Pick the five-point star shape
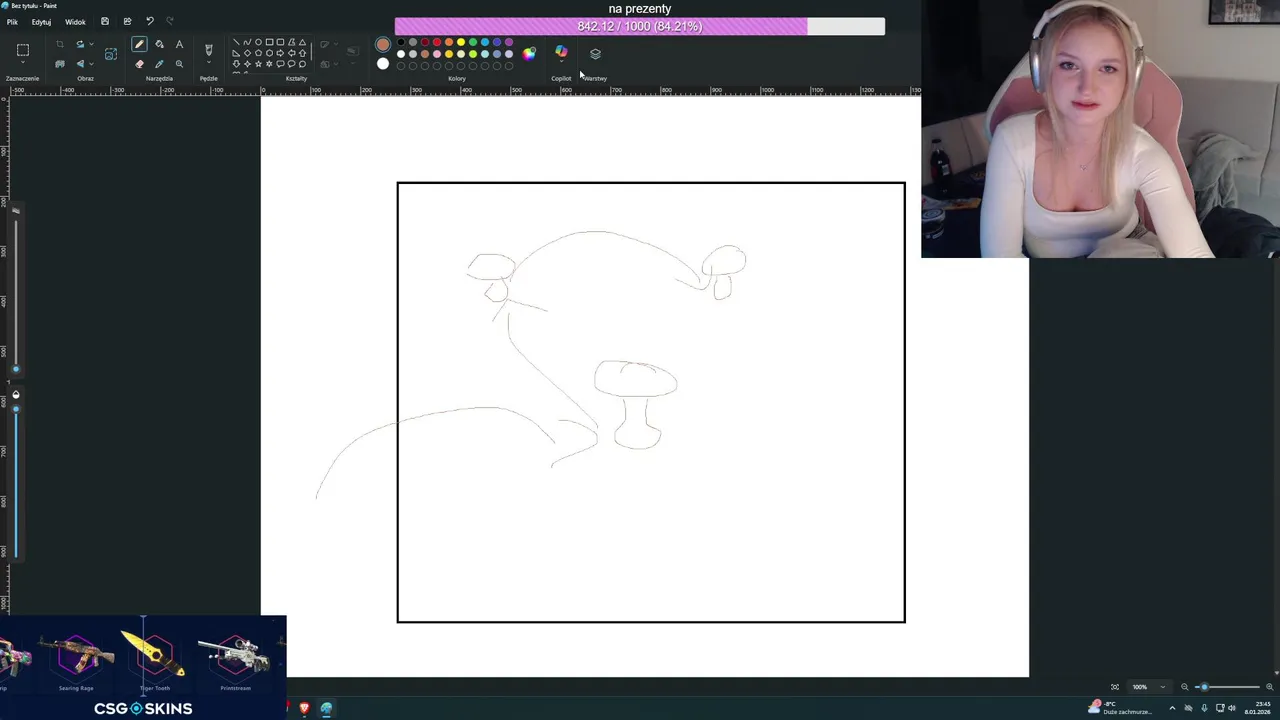This screenshot has width=1280, height=720. 258,64
